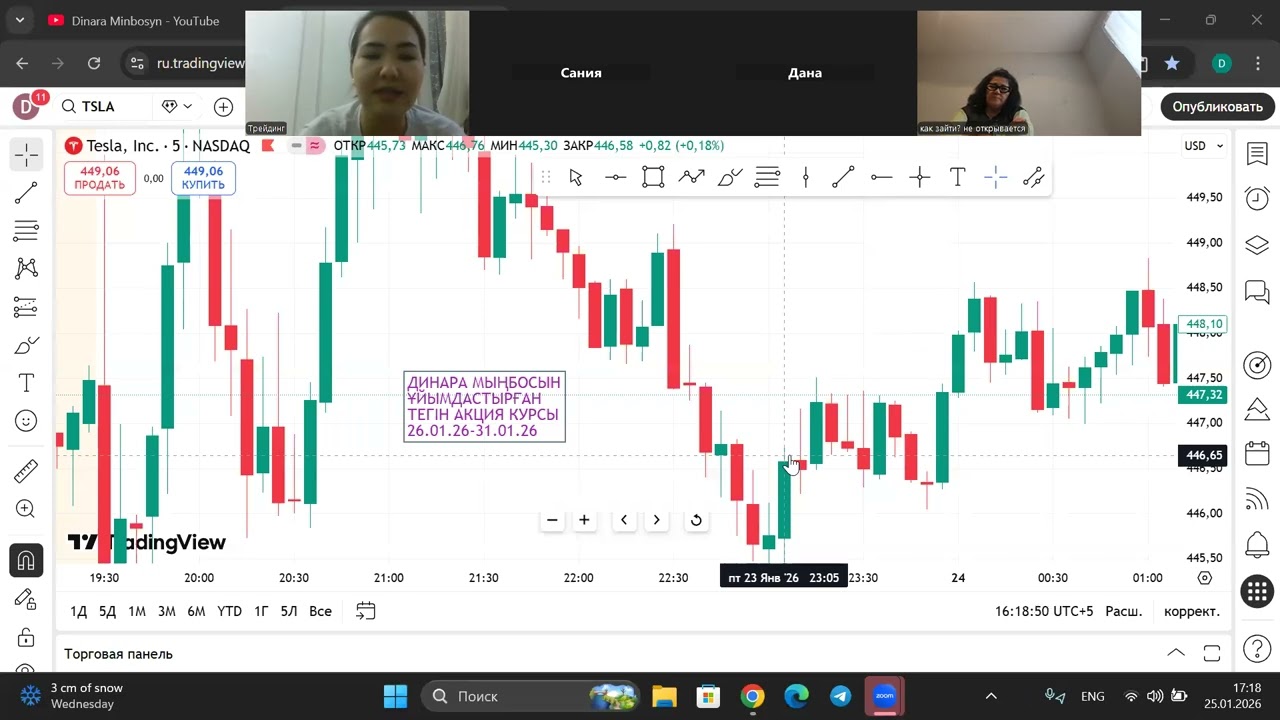Click the blue КУПИТЬ buy button
The image size is (1280, 720).
click(203, 178)
